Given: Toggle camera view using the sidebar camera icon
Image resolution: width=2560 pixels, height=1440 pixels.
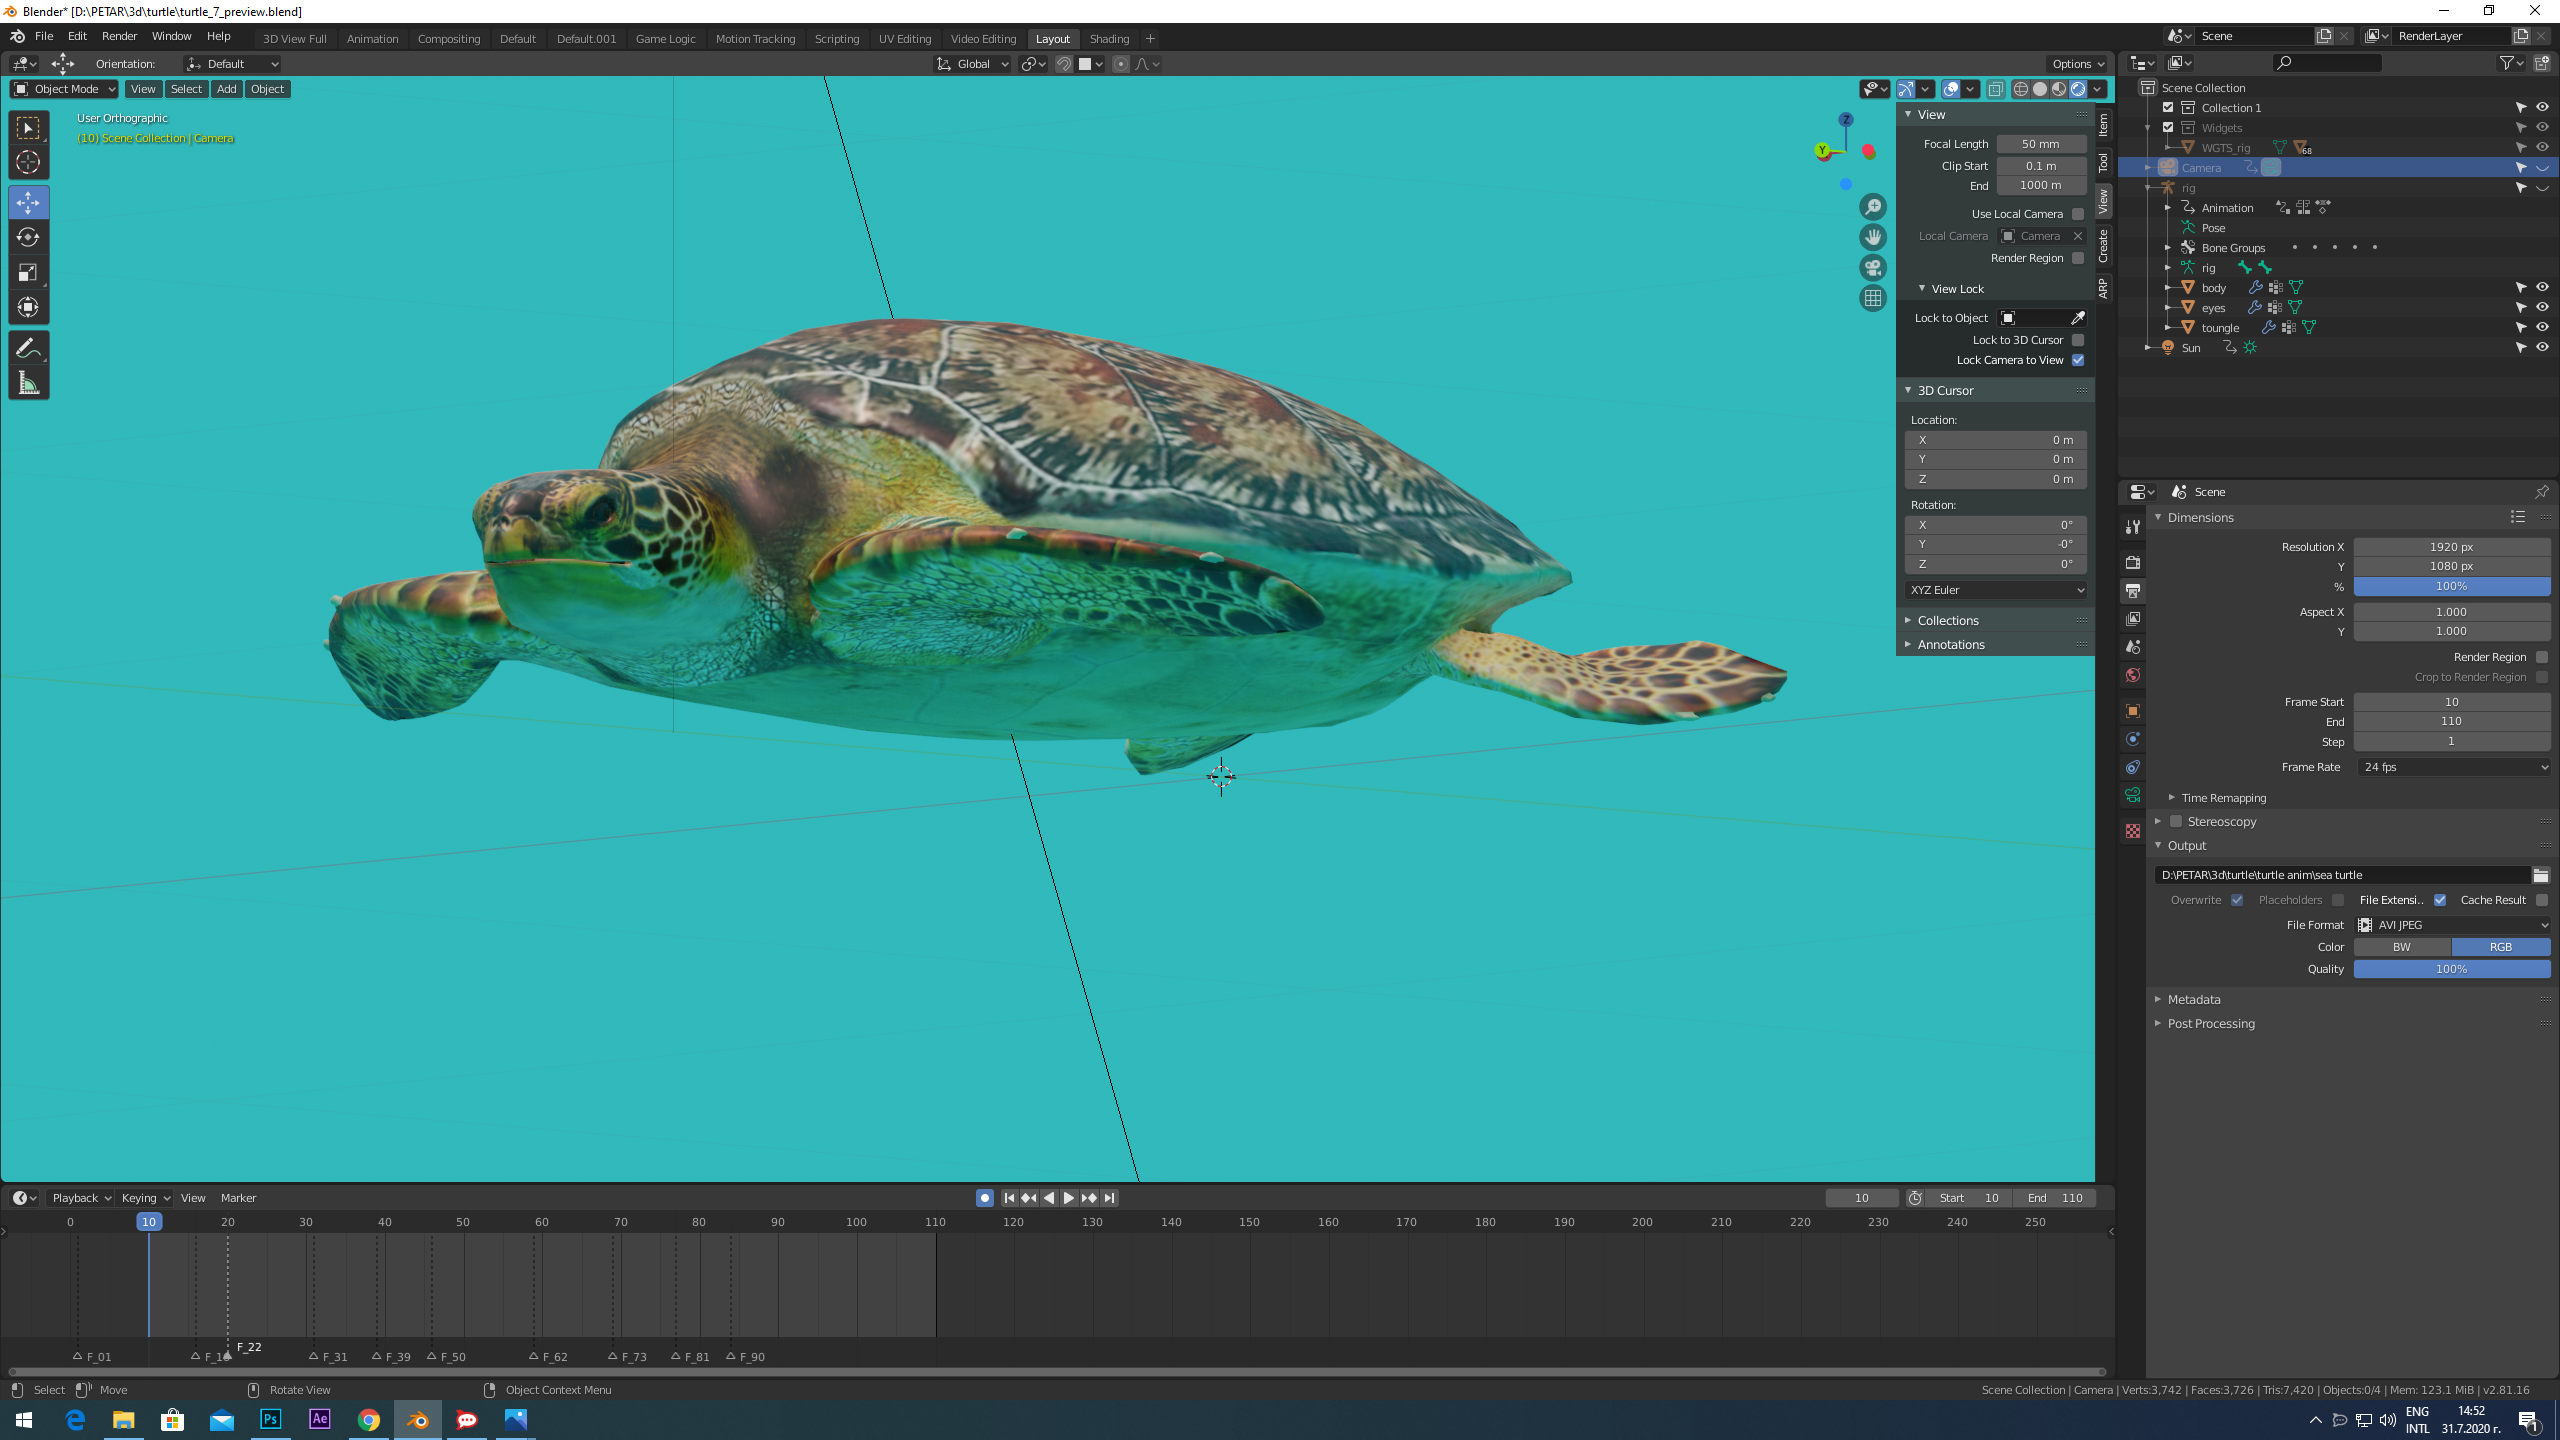Looking at the screenshot, I should pos(1872,268).
